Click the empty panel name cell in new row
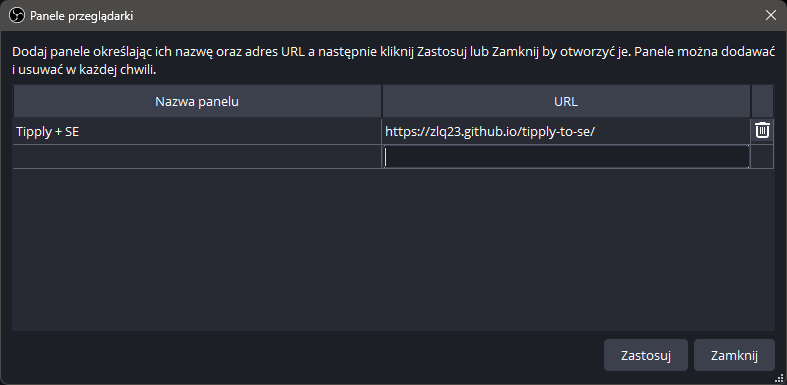The height and width of the screenshot is (385, 787). [197, 157]
